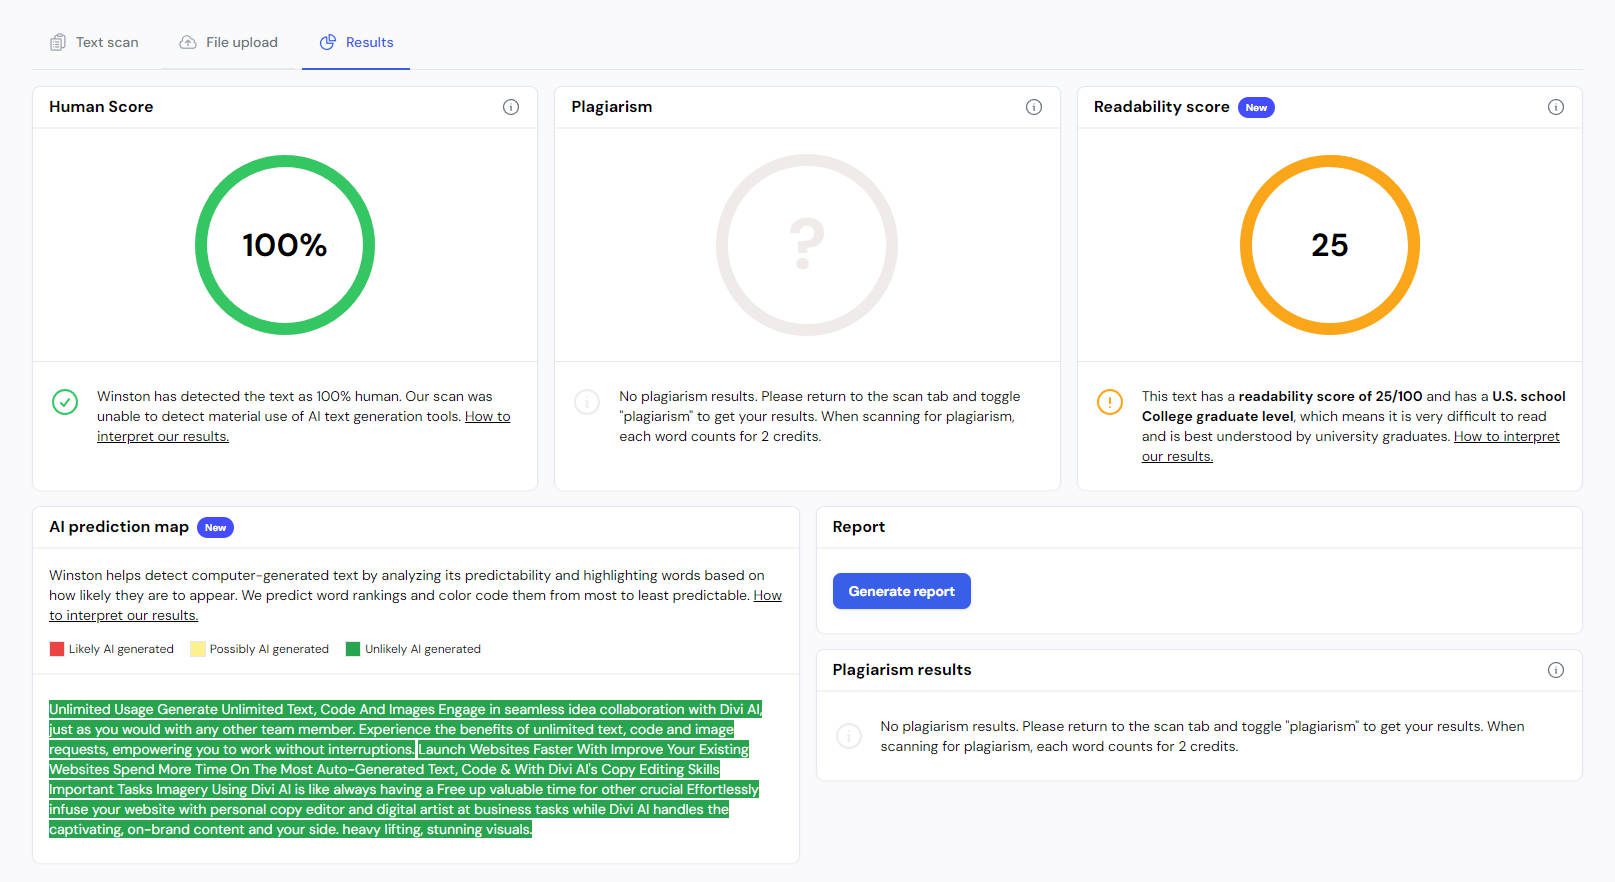Click the 'Likely AI generated' legend label
The image size is (1615, 882).
(121, 649)
